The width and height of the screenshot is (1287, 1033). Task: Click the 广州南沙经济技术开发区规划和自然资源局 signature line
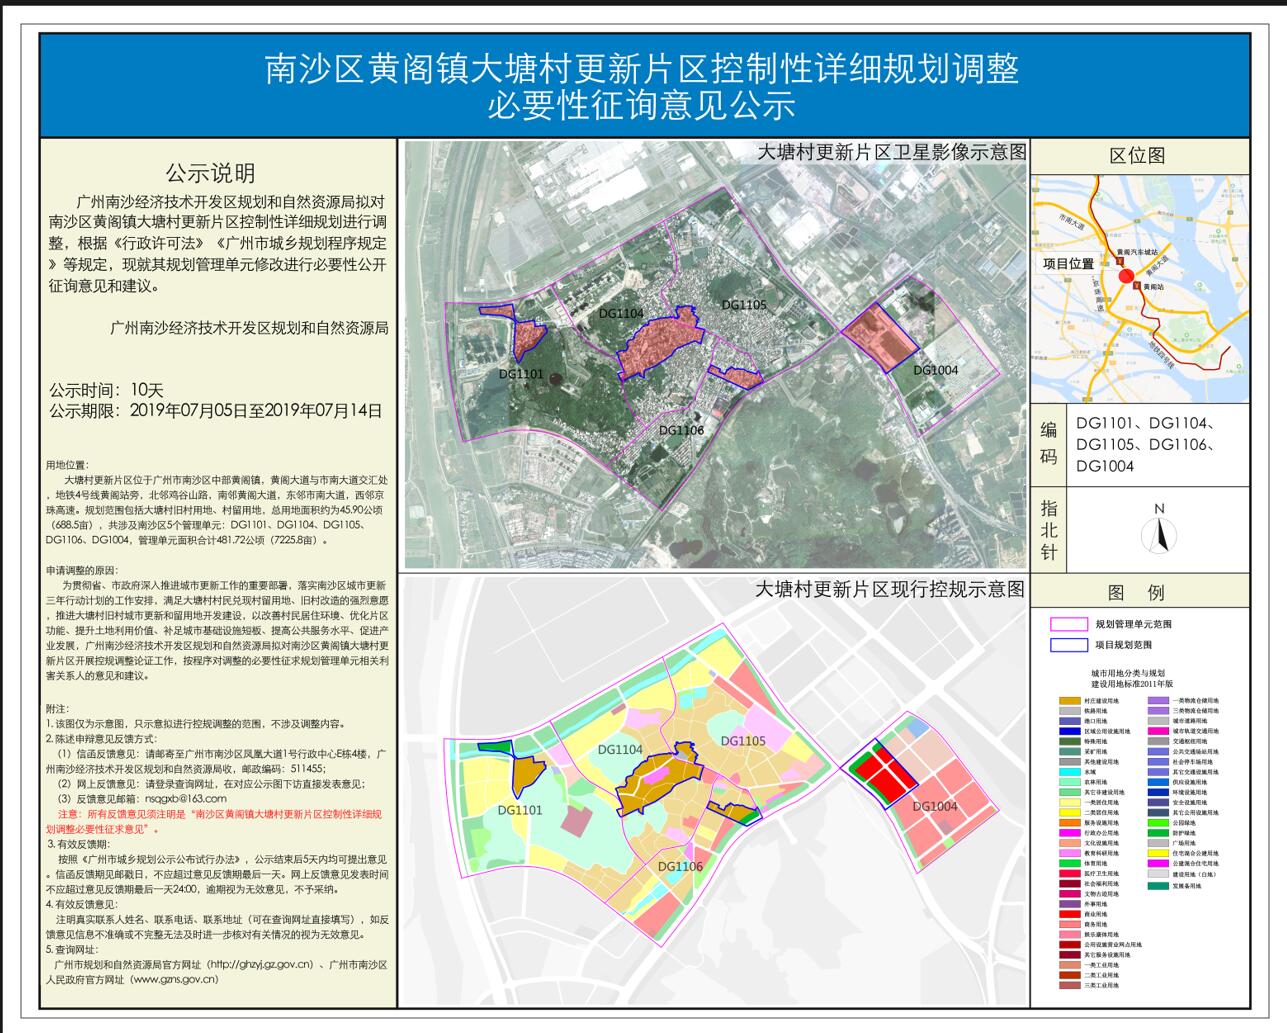point(249,327)
